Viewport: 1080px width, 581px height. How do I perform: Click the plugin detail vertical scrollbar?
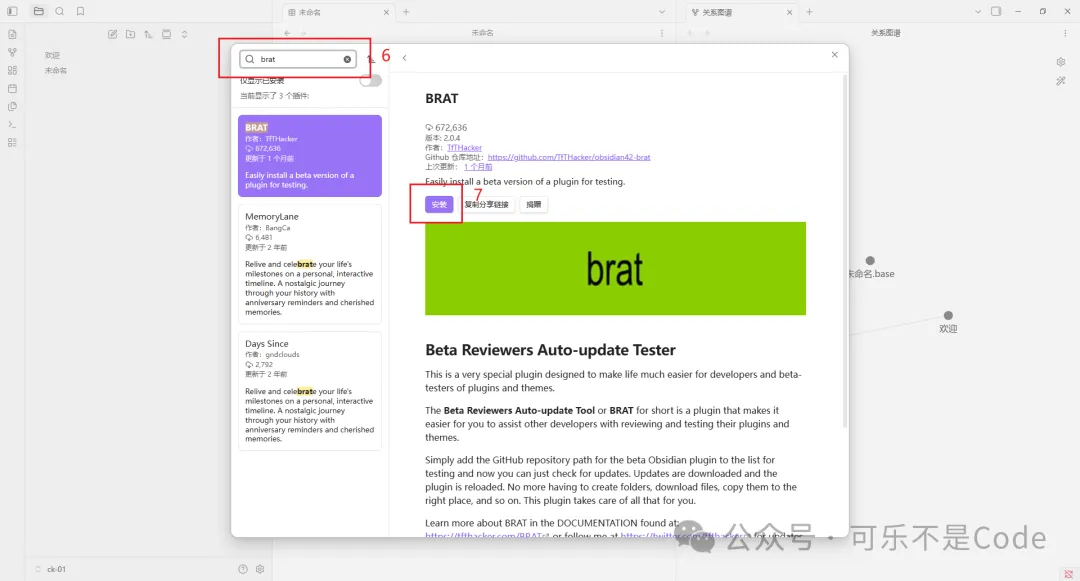(845, 251)
